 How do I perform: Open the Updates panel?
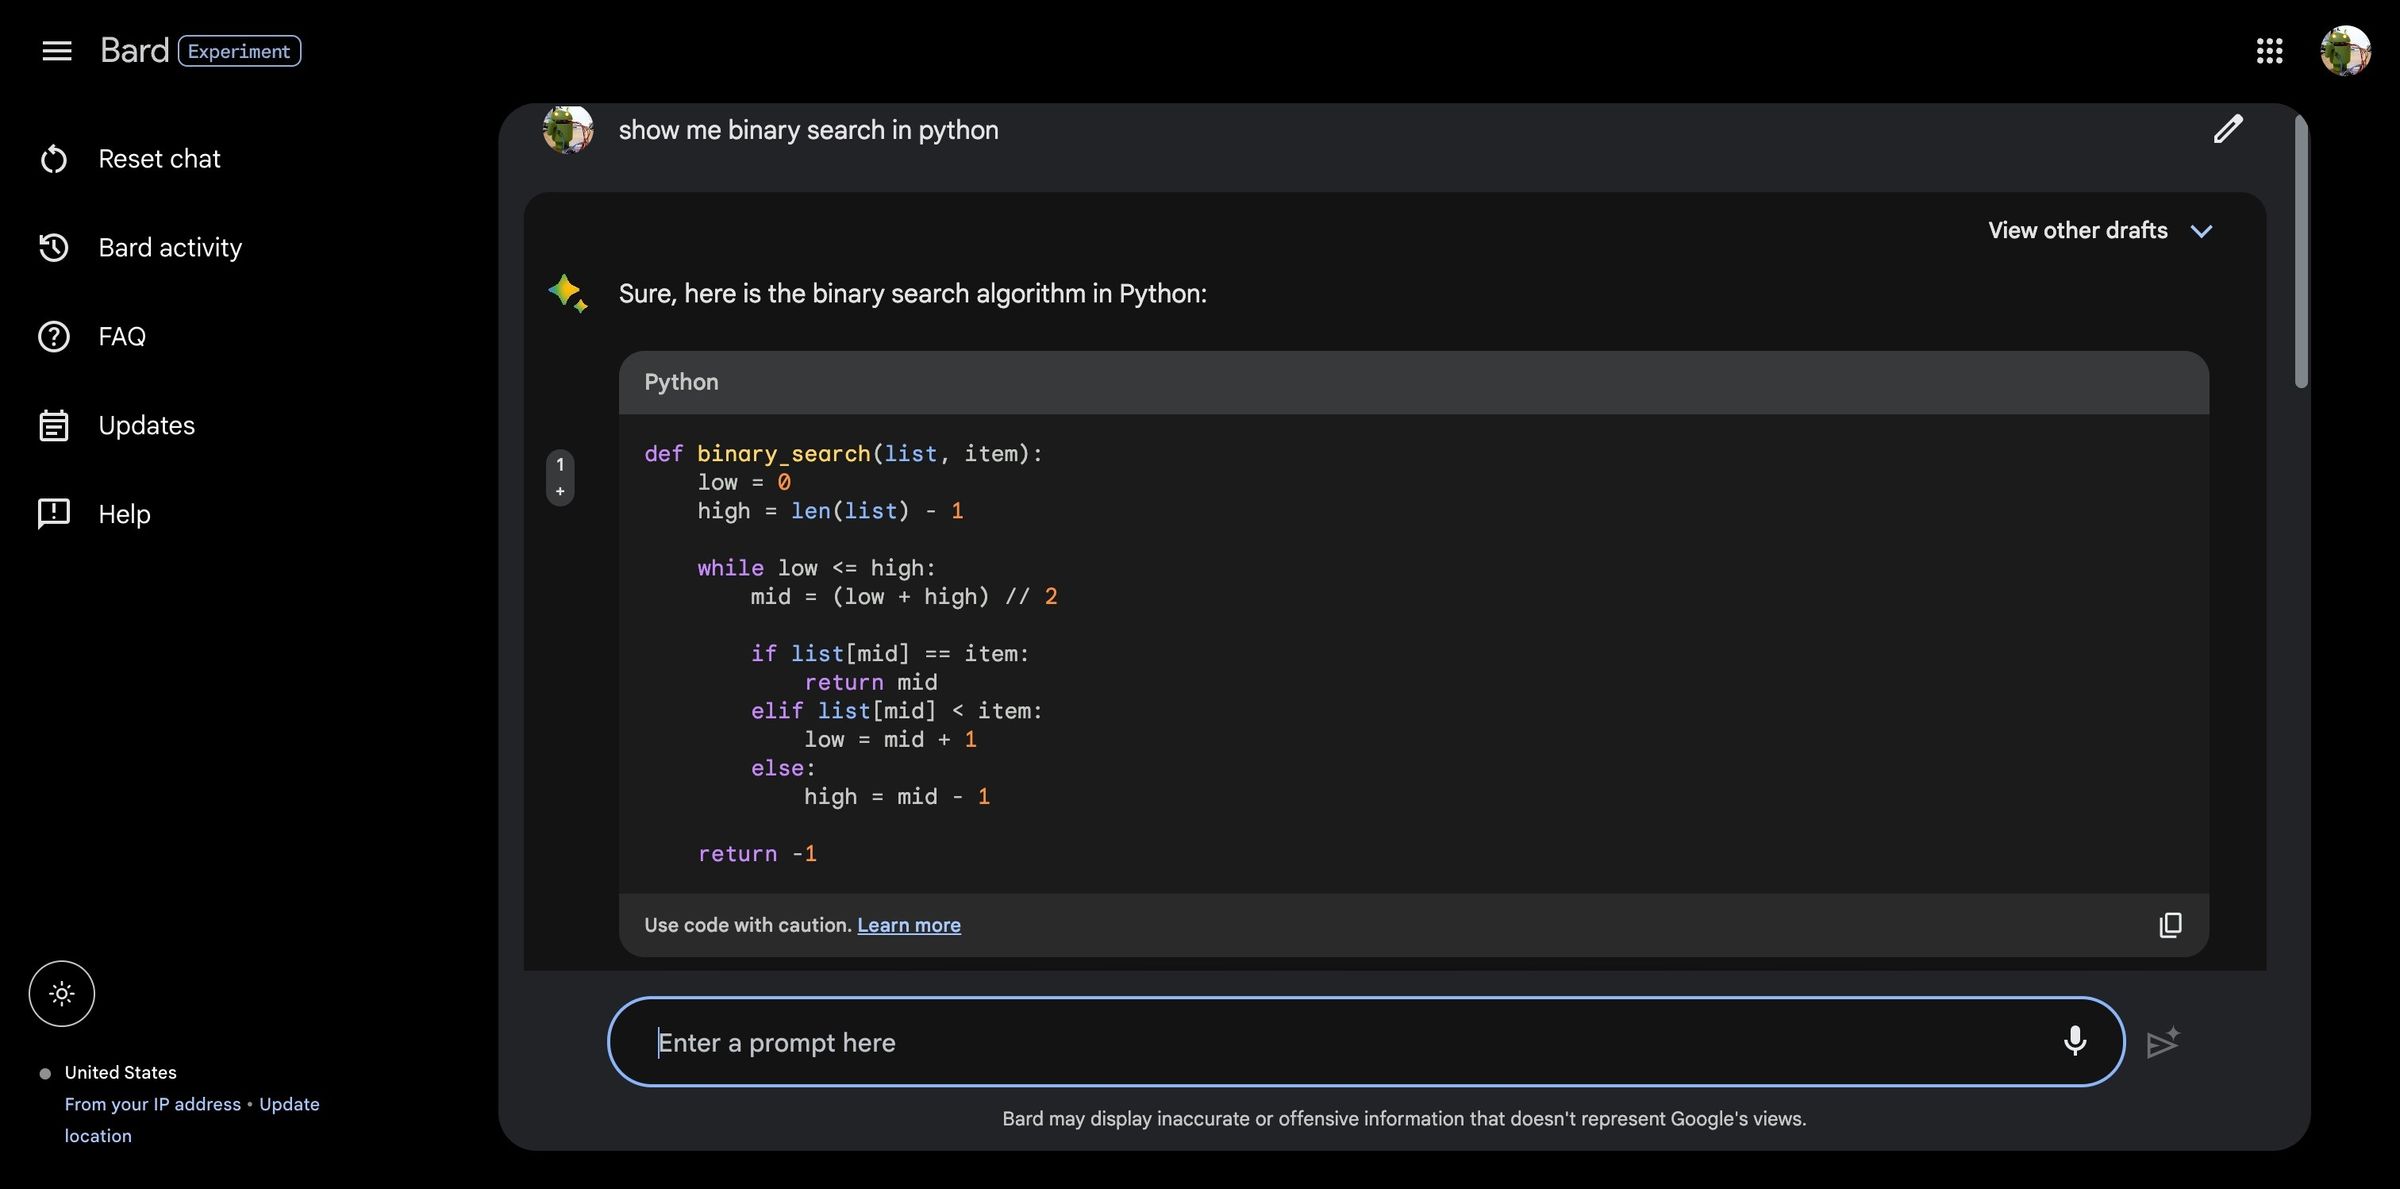pos(53,424)
